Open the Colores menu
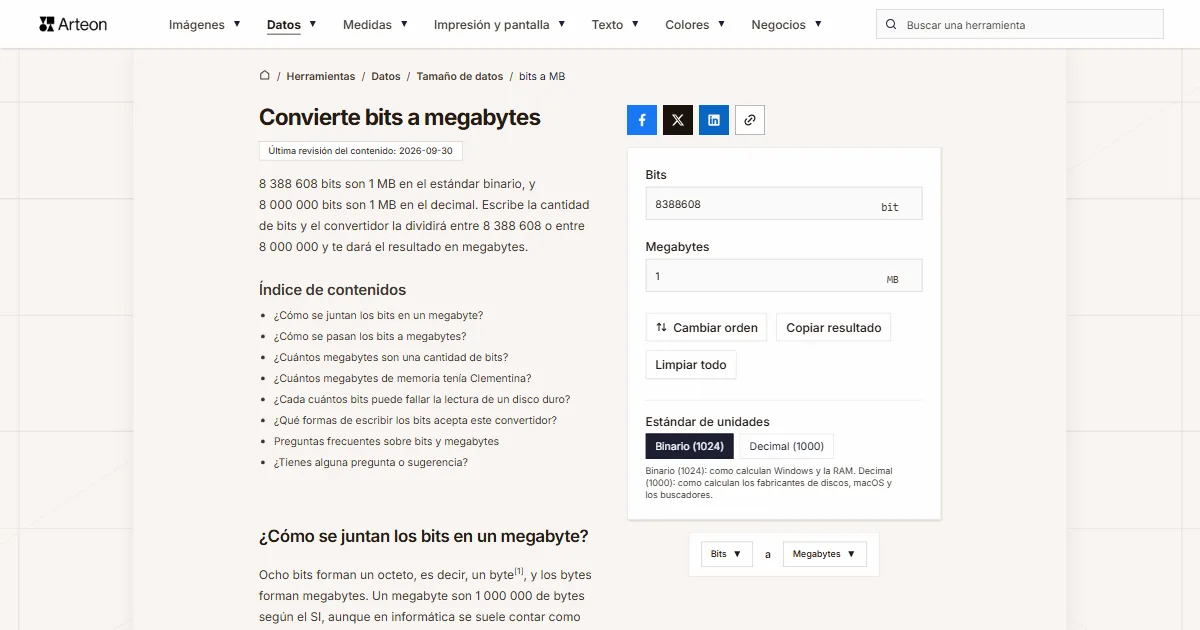This screenshot has width=1200, height=630. (695, 25)
